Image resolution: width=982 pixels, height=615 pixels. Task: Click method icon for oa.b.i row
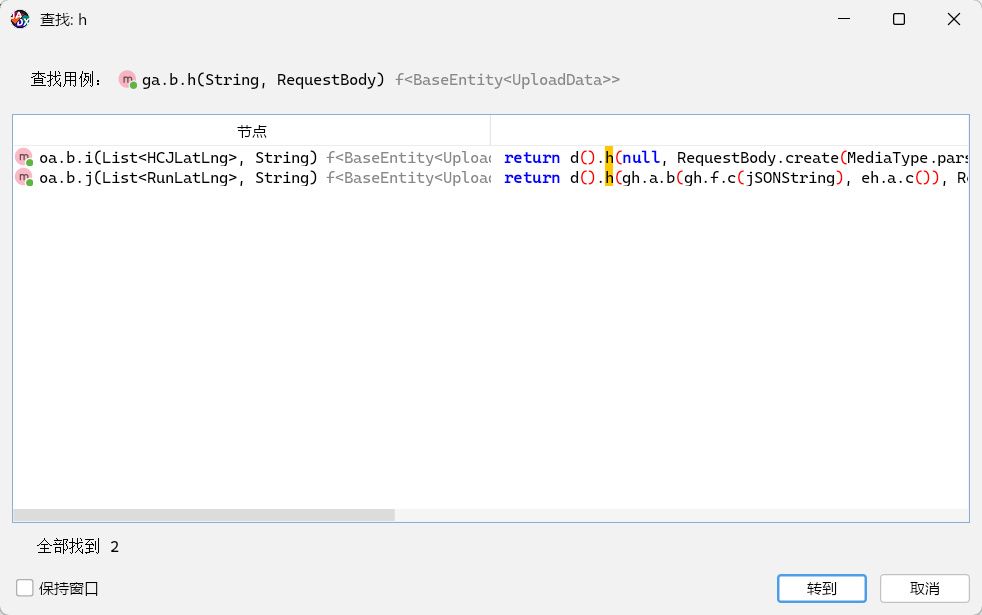coord(24,157)
